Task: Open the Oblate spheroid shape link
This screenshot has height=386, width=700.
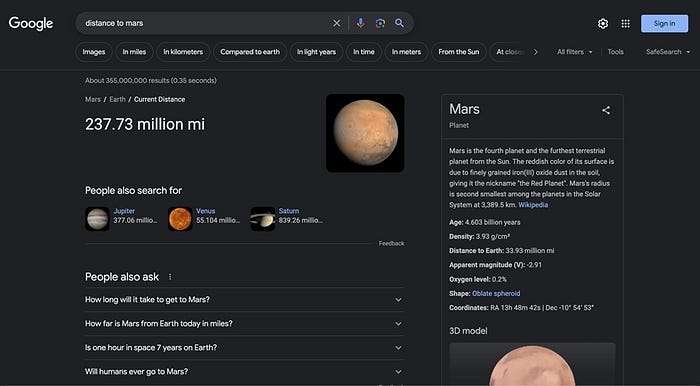Action: click(x=496, y=294)
